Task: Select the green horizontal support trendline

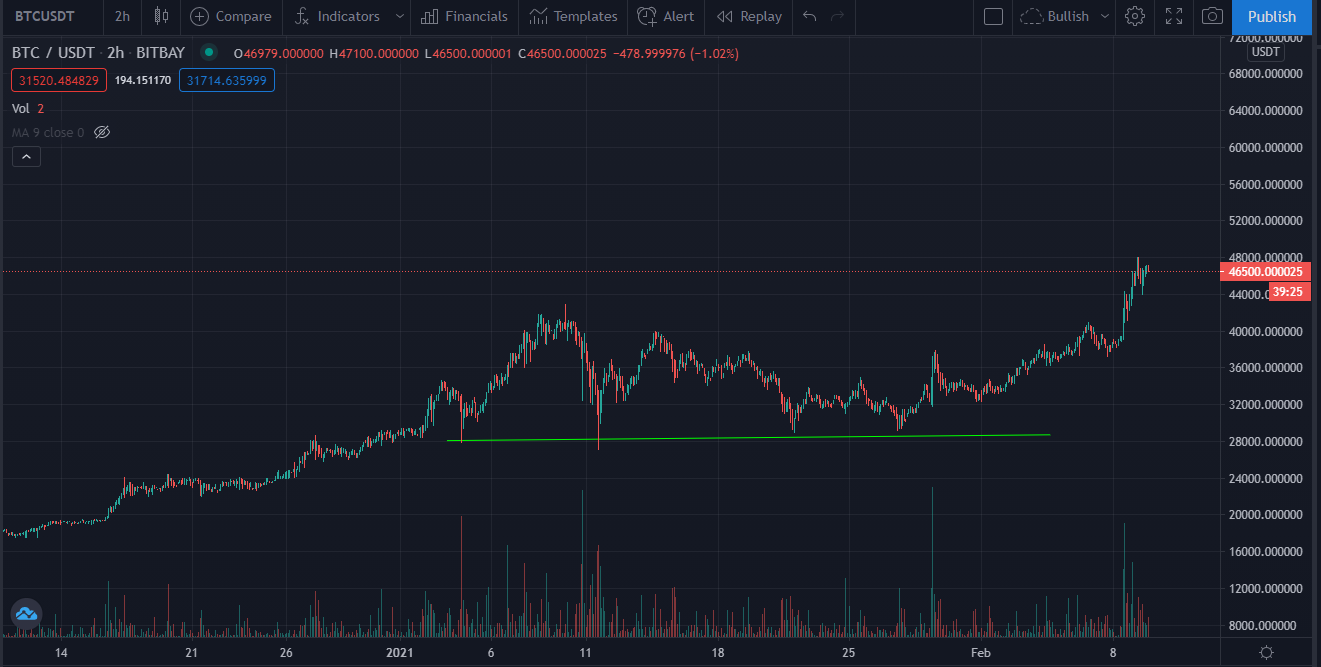Action: pos(748,437)
